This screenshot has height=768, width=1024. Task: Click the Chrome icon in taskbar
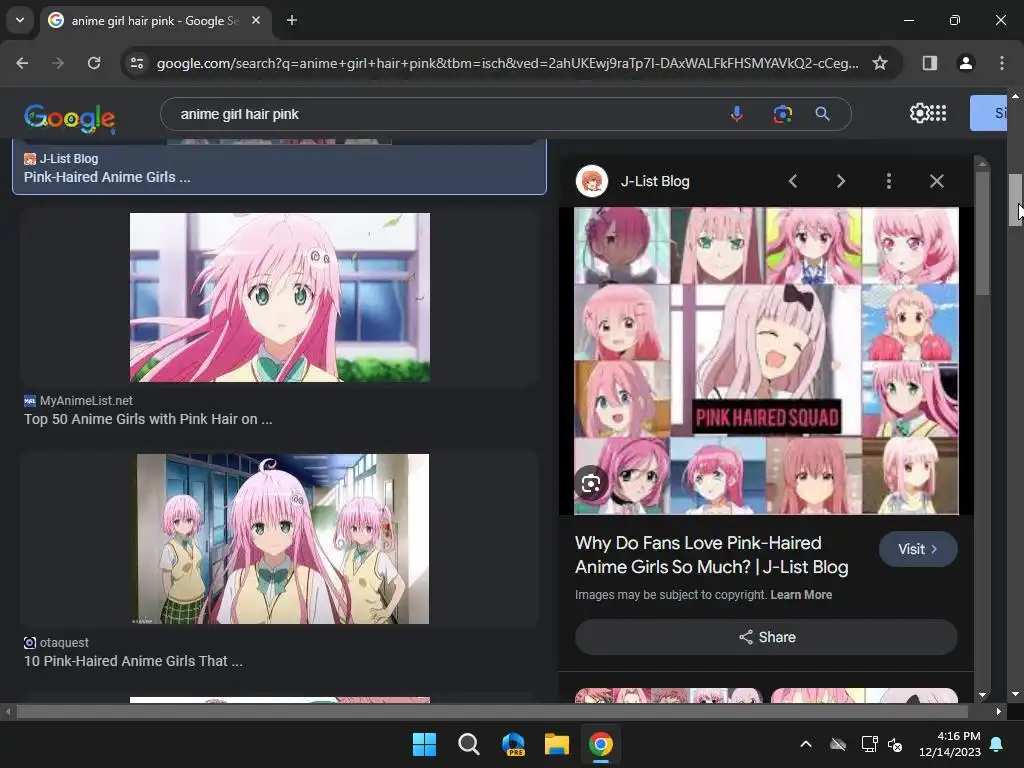[601, 744]
